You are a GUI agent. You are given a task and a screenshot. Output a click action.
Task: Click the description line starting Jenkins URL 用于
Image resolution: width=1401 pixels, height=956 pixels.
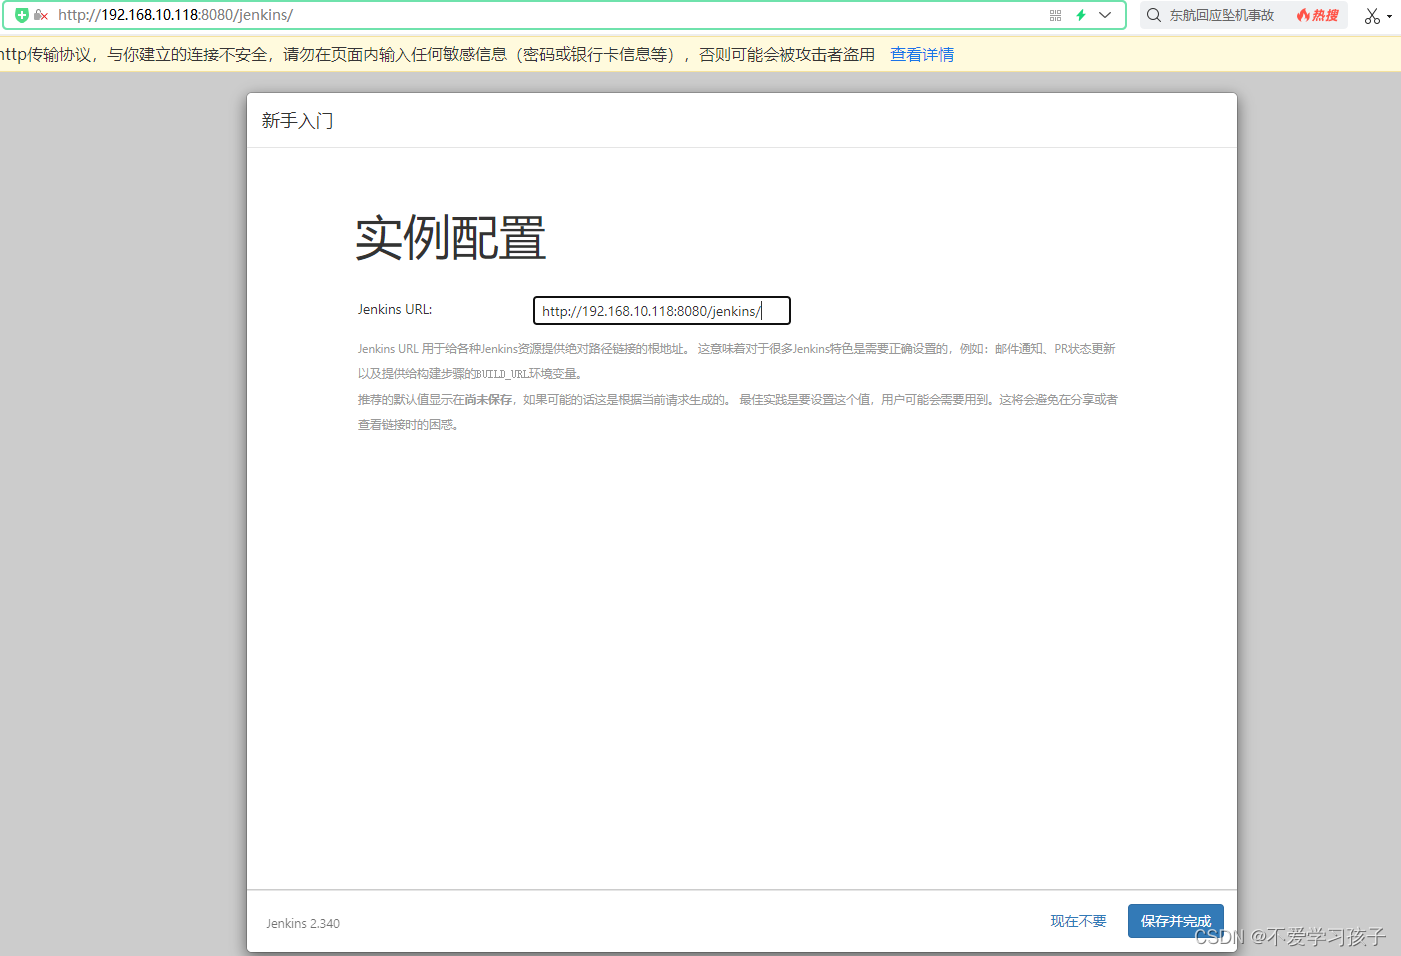736,361
